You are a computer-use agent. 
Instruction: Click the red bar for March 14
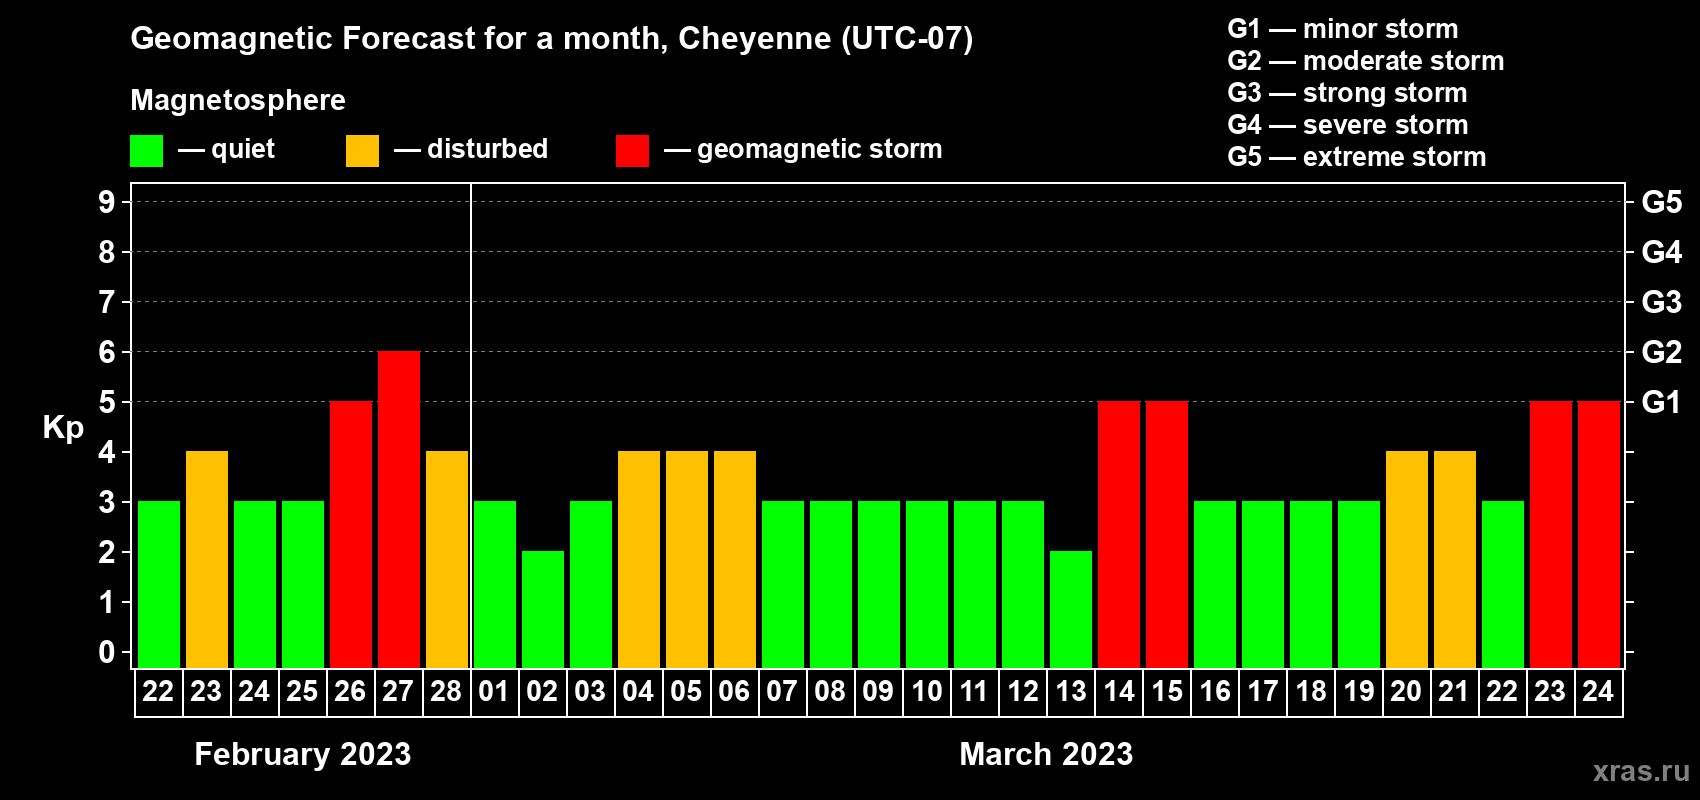pos(1119,535)
